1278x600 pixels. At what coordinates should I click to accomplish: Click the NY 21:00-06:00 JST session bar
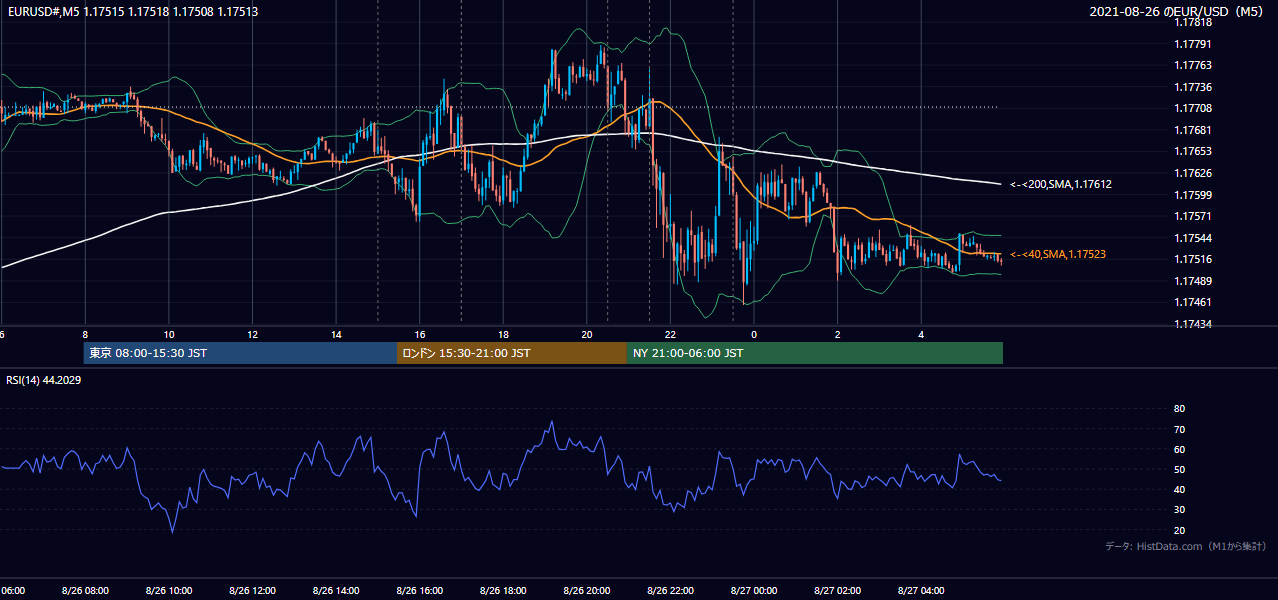point(815,353)
